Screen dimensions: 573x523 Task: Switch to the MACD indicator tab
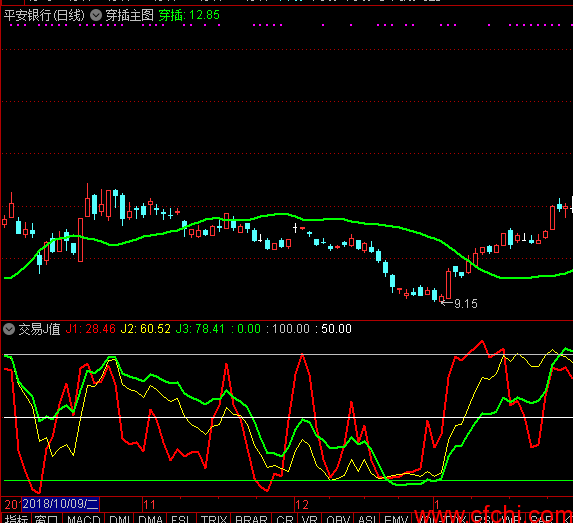pos(84,519)
